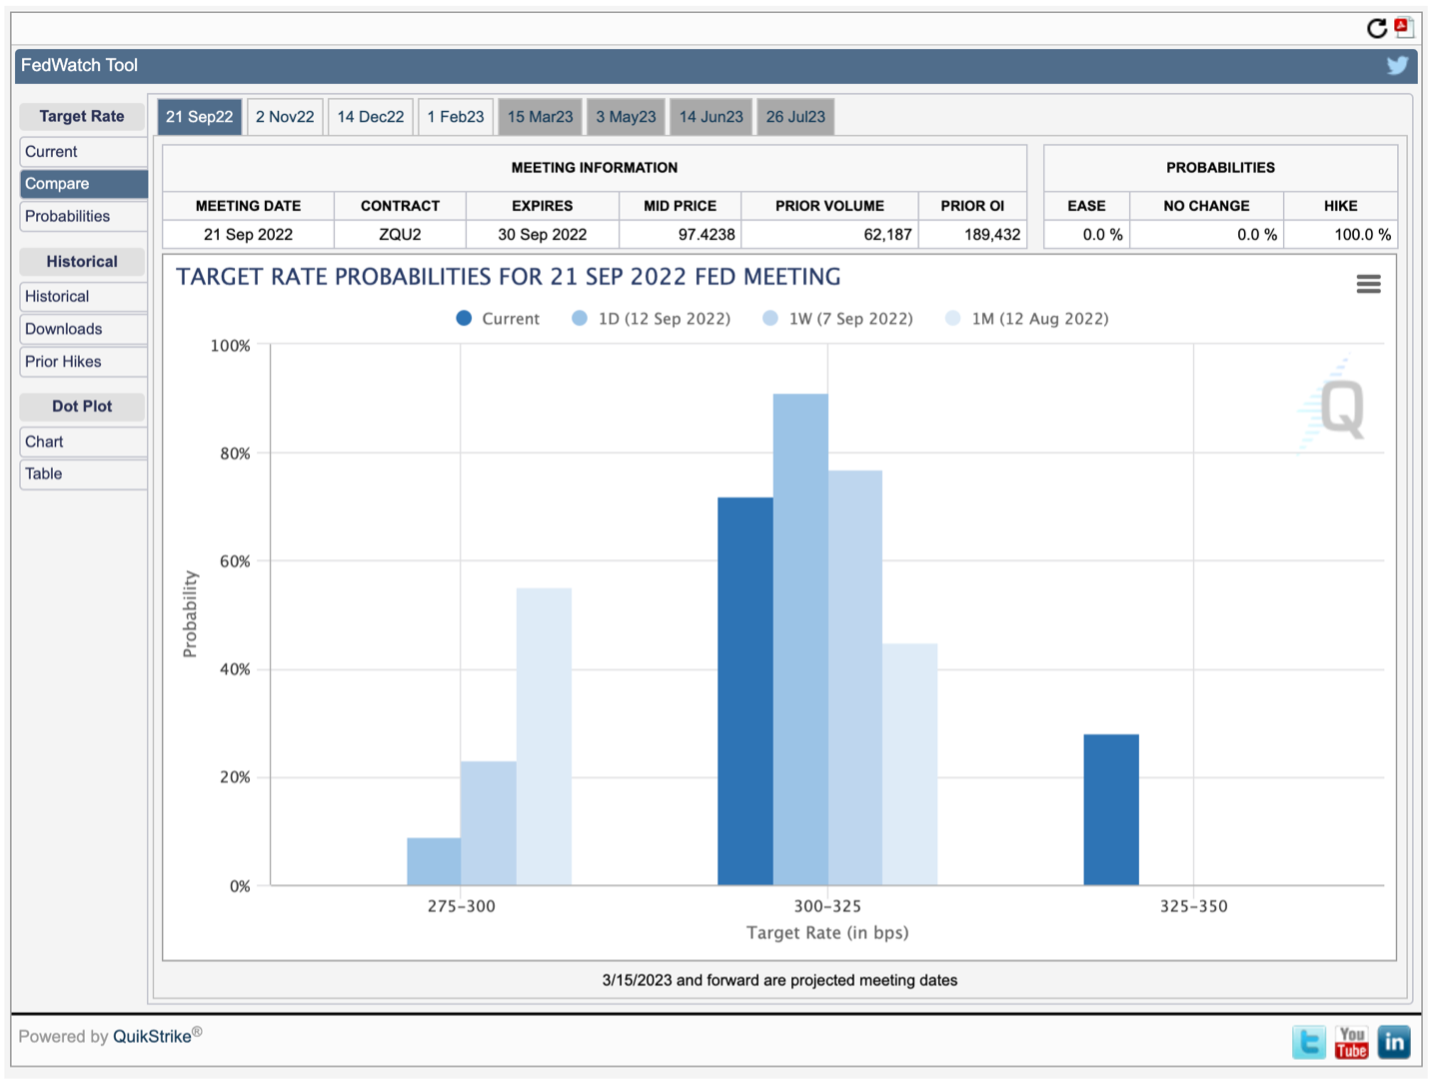Select Compare in the sidebar

[x=83, y=184]
